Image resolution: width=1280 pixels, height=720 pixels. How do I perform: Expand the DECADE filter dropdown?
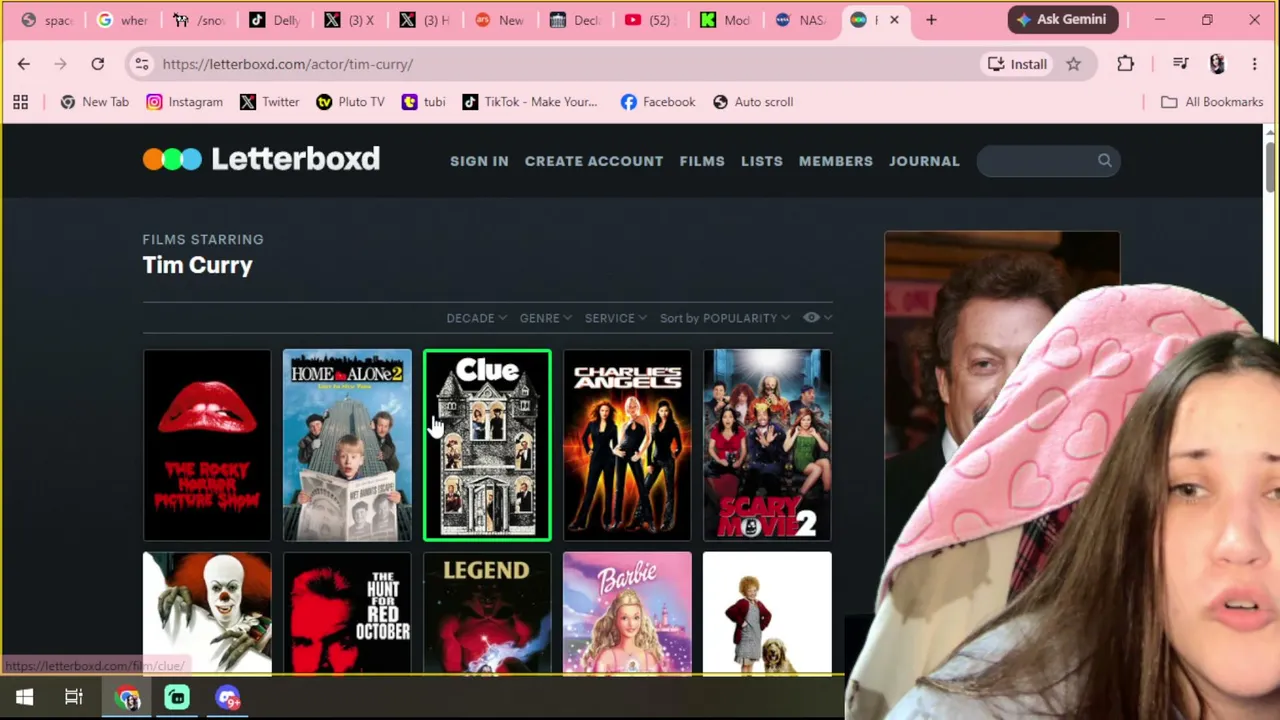point(476,318)
